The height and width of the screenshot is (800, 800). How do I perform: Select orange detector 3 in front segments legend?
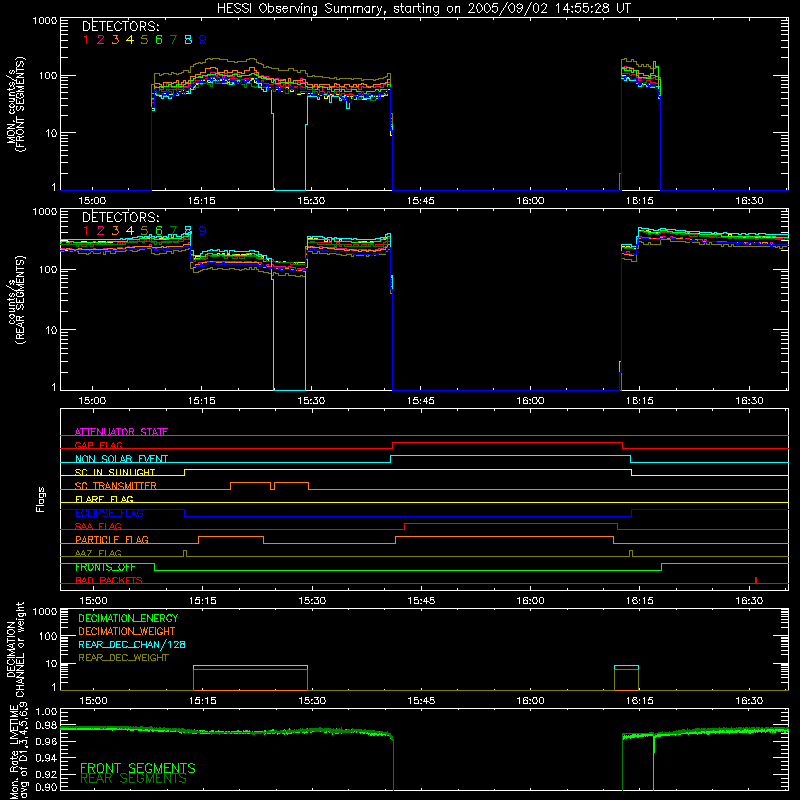tap(115, 39)
